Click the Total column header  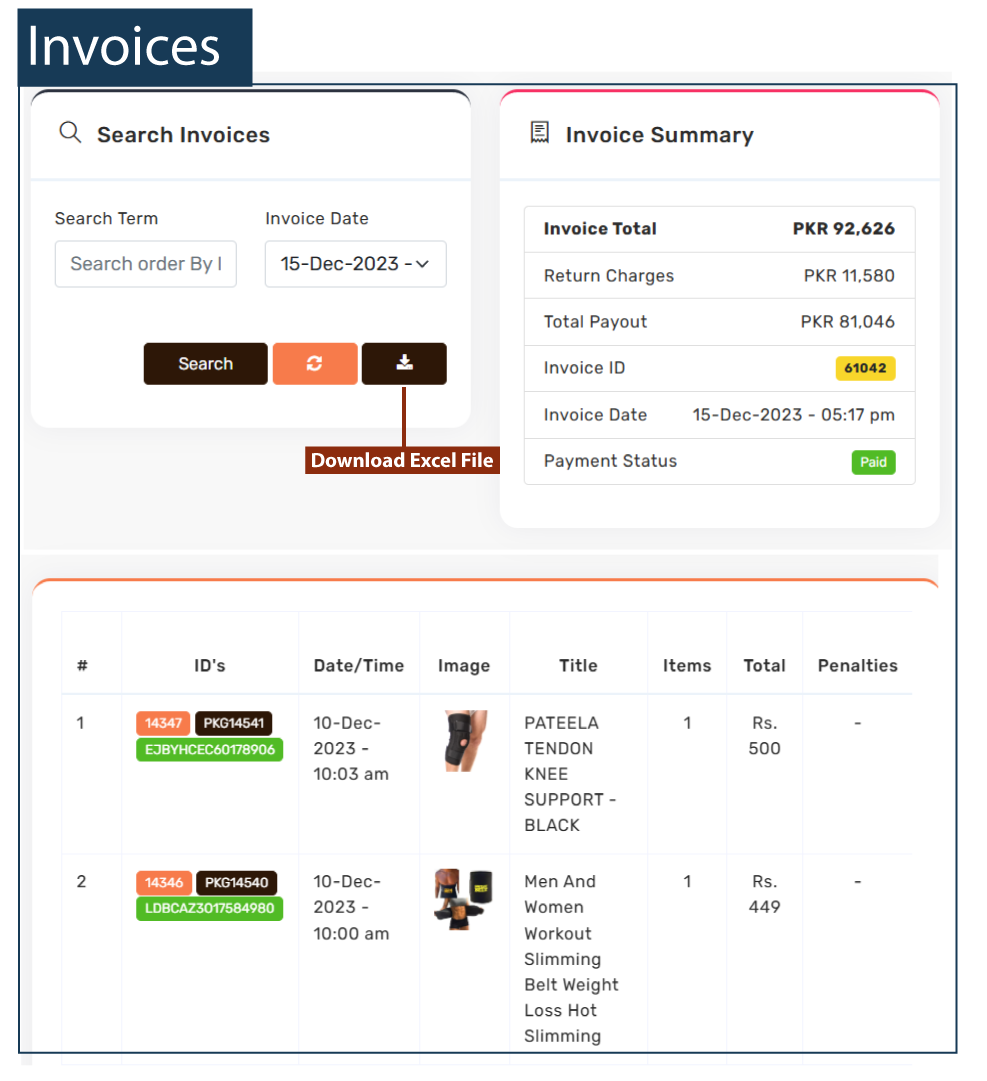pyautogui.click(x=764, y=665)
